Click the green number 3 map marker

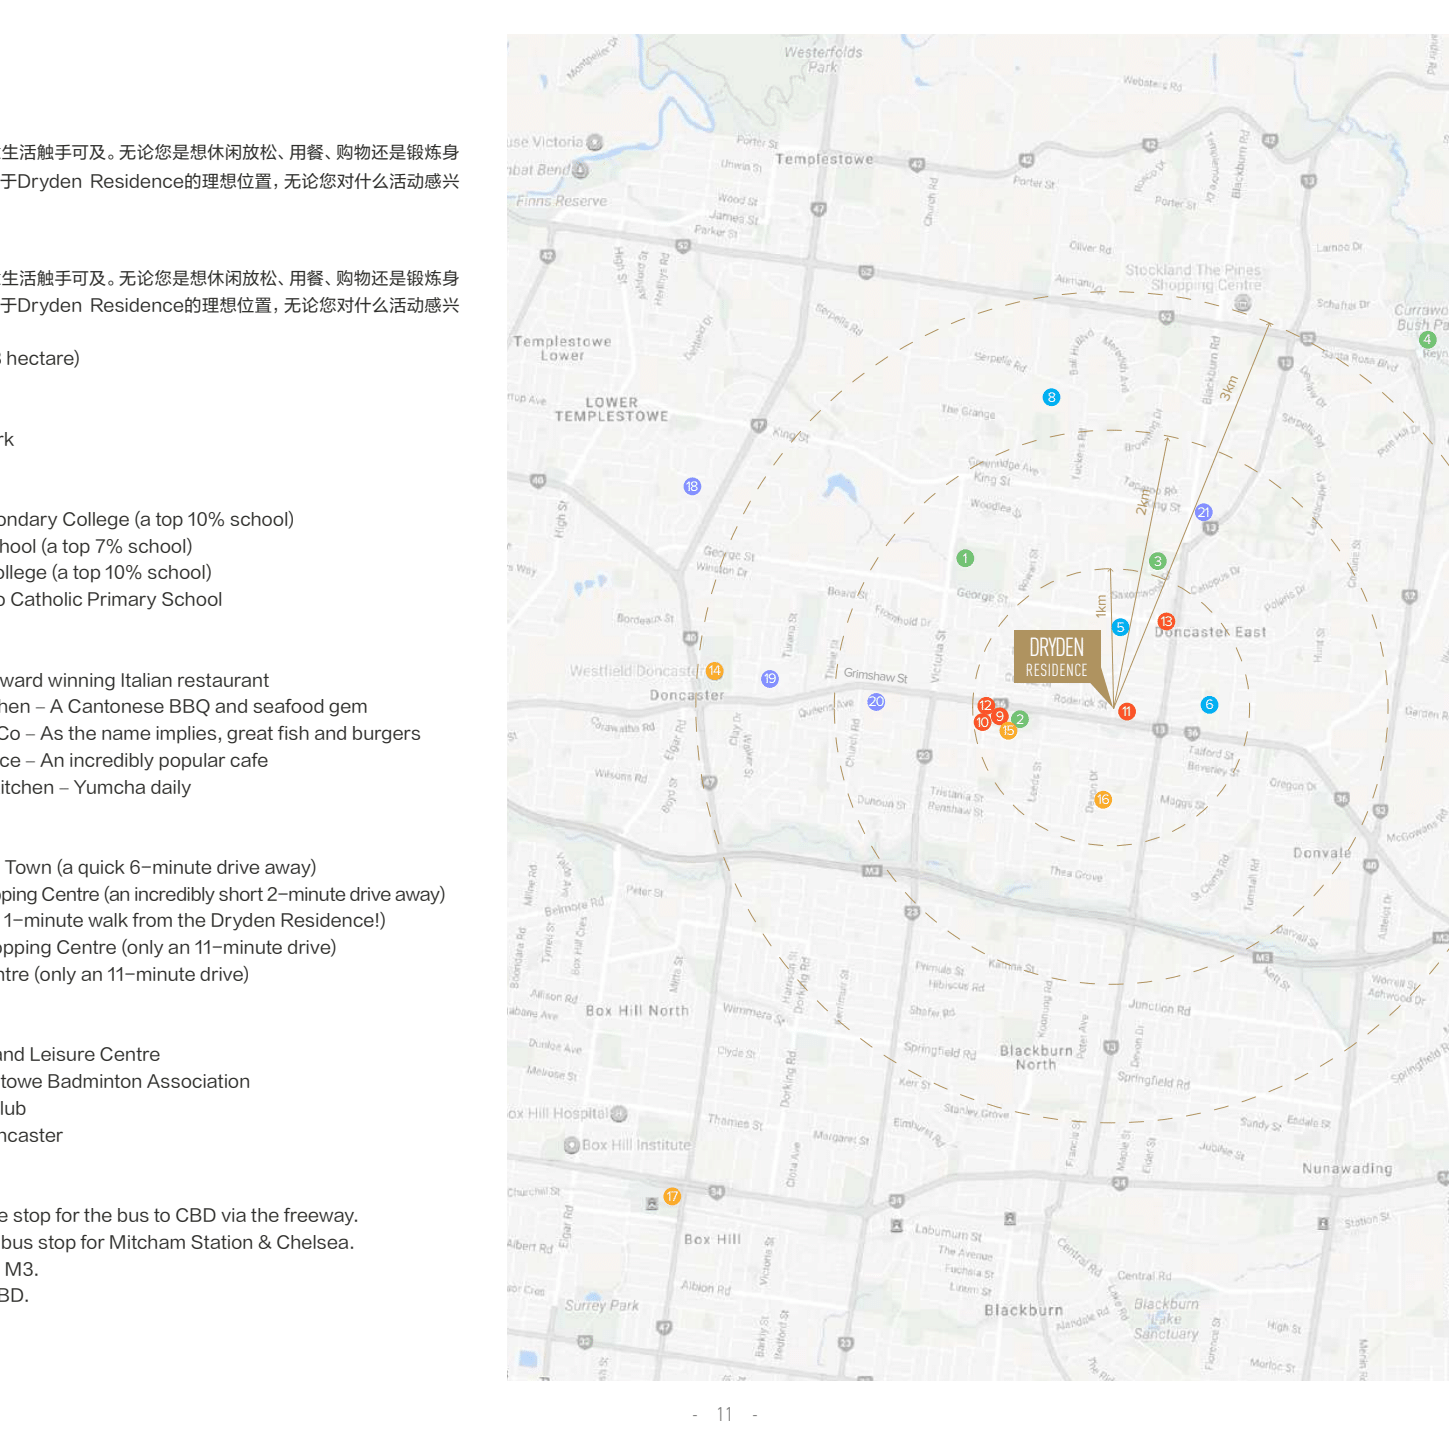coord(1158,561)
